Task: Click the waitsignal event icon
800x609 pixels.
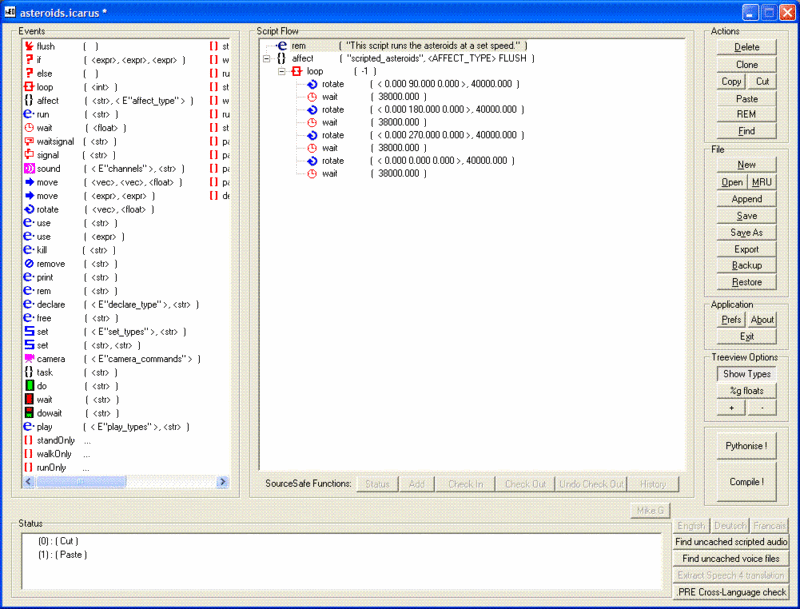Action: [x=29, y=142]
